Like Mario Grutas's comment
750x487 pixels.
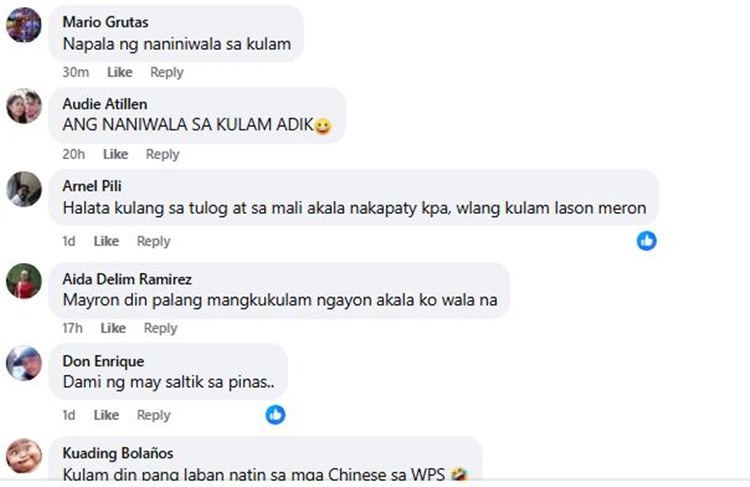click(x=120, y=72)
